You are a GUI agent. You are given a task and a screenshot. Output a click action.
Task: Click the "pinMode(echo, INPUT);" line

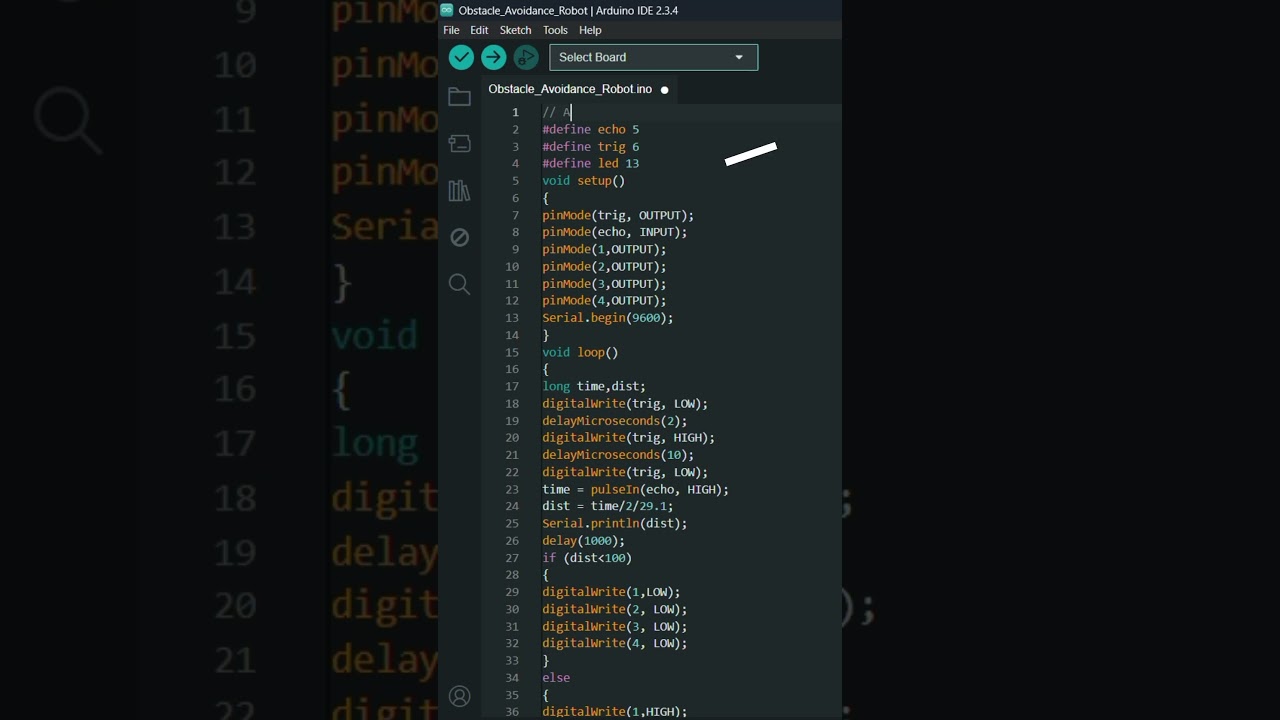click(x=615, y=232)
